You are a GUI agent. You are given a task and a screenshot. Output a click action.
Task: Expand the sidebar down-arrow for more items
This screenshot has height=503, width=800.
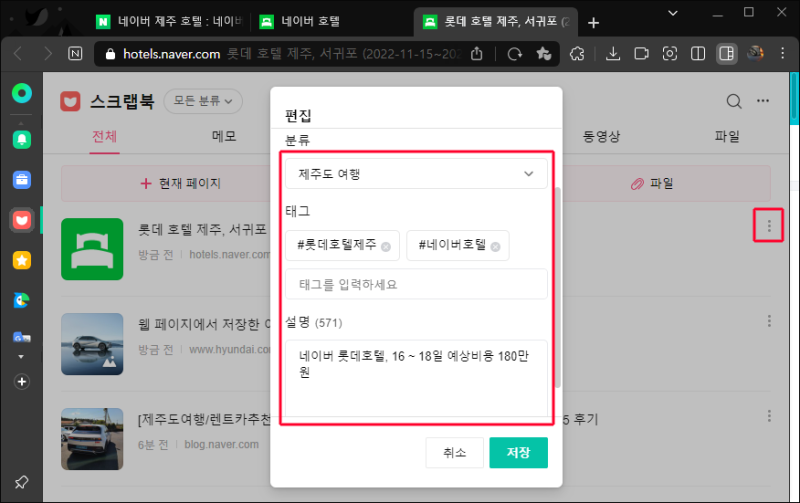tap(21, 357)
